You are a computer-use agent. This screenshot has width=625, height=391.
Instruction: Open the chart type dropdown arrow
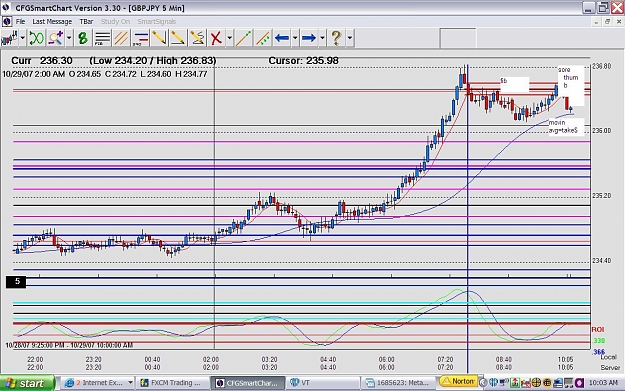pos(22,38)
